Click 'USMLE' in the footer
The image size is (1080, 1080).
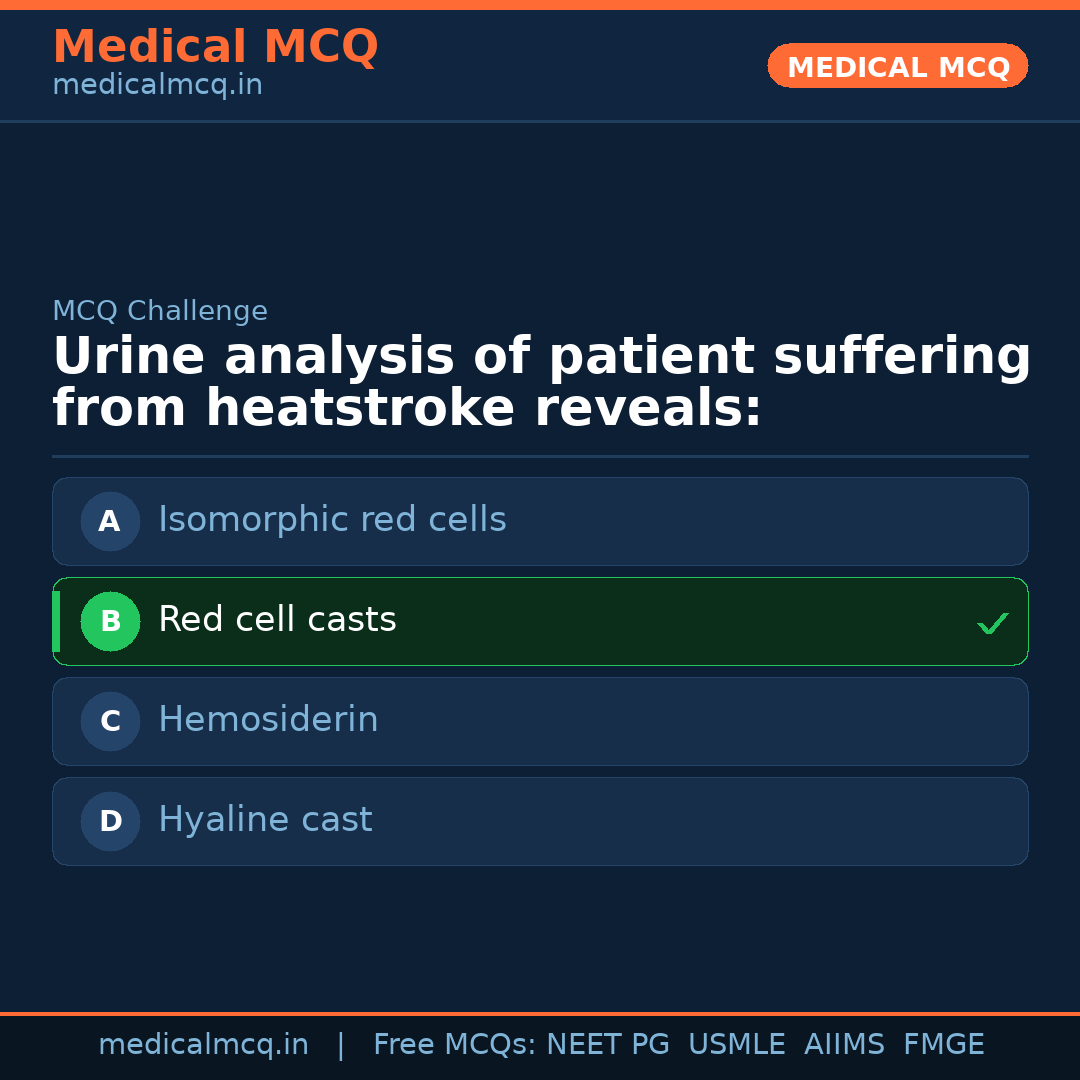736,1045
